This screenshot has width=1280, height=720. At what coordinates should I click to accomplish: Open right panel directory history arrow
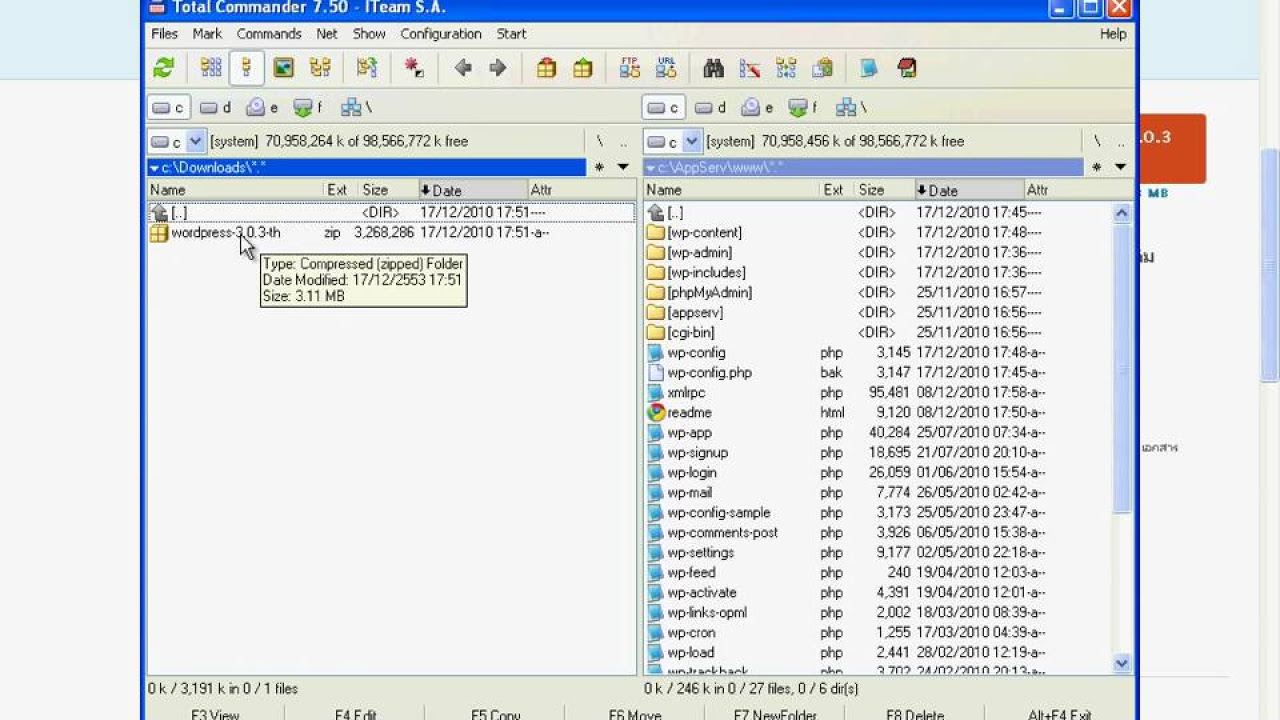(x=1120, y=167)
